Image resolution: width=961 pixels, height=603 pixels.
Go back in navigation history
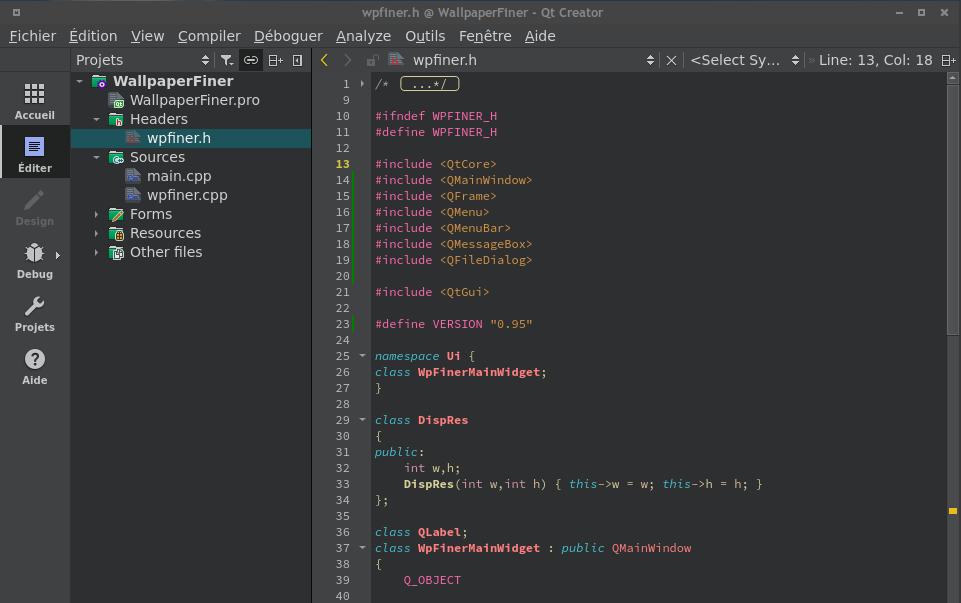pos(324,60)
